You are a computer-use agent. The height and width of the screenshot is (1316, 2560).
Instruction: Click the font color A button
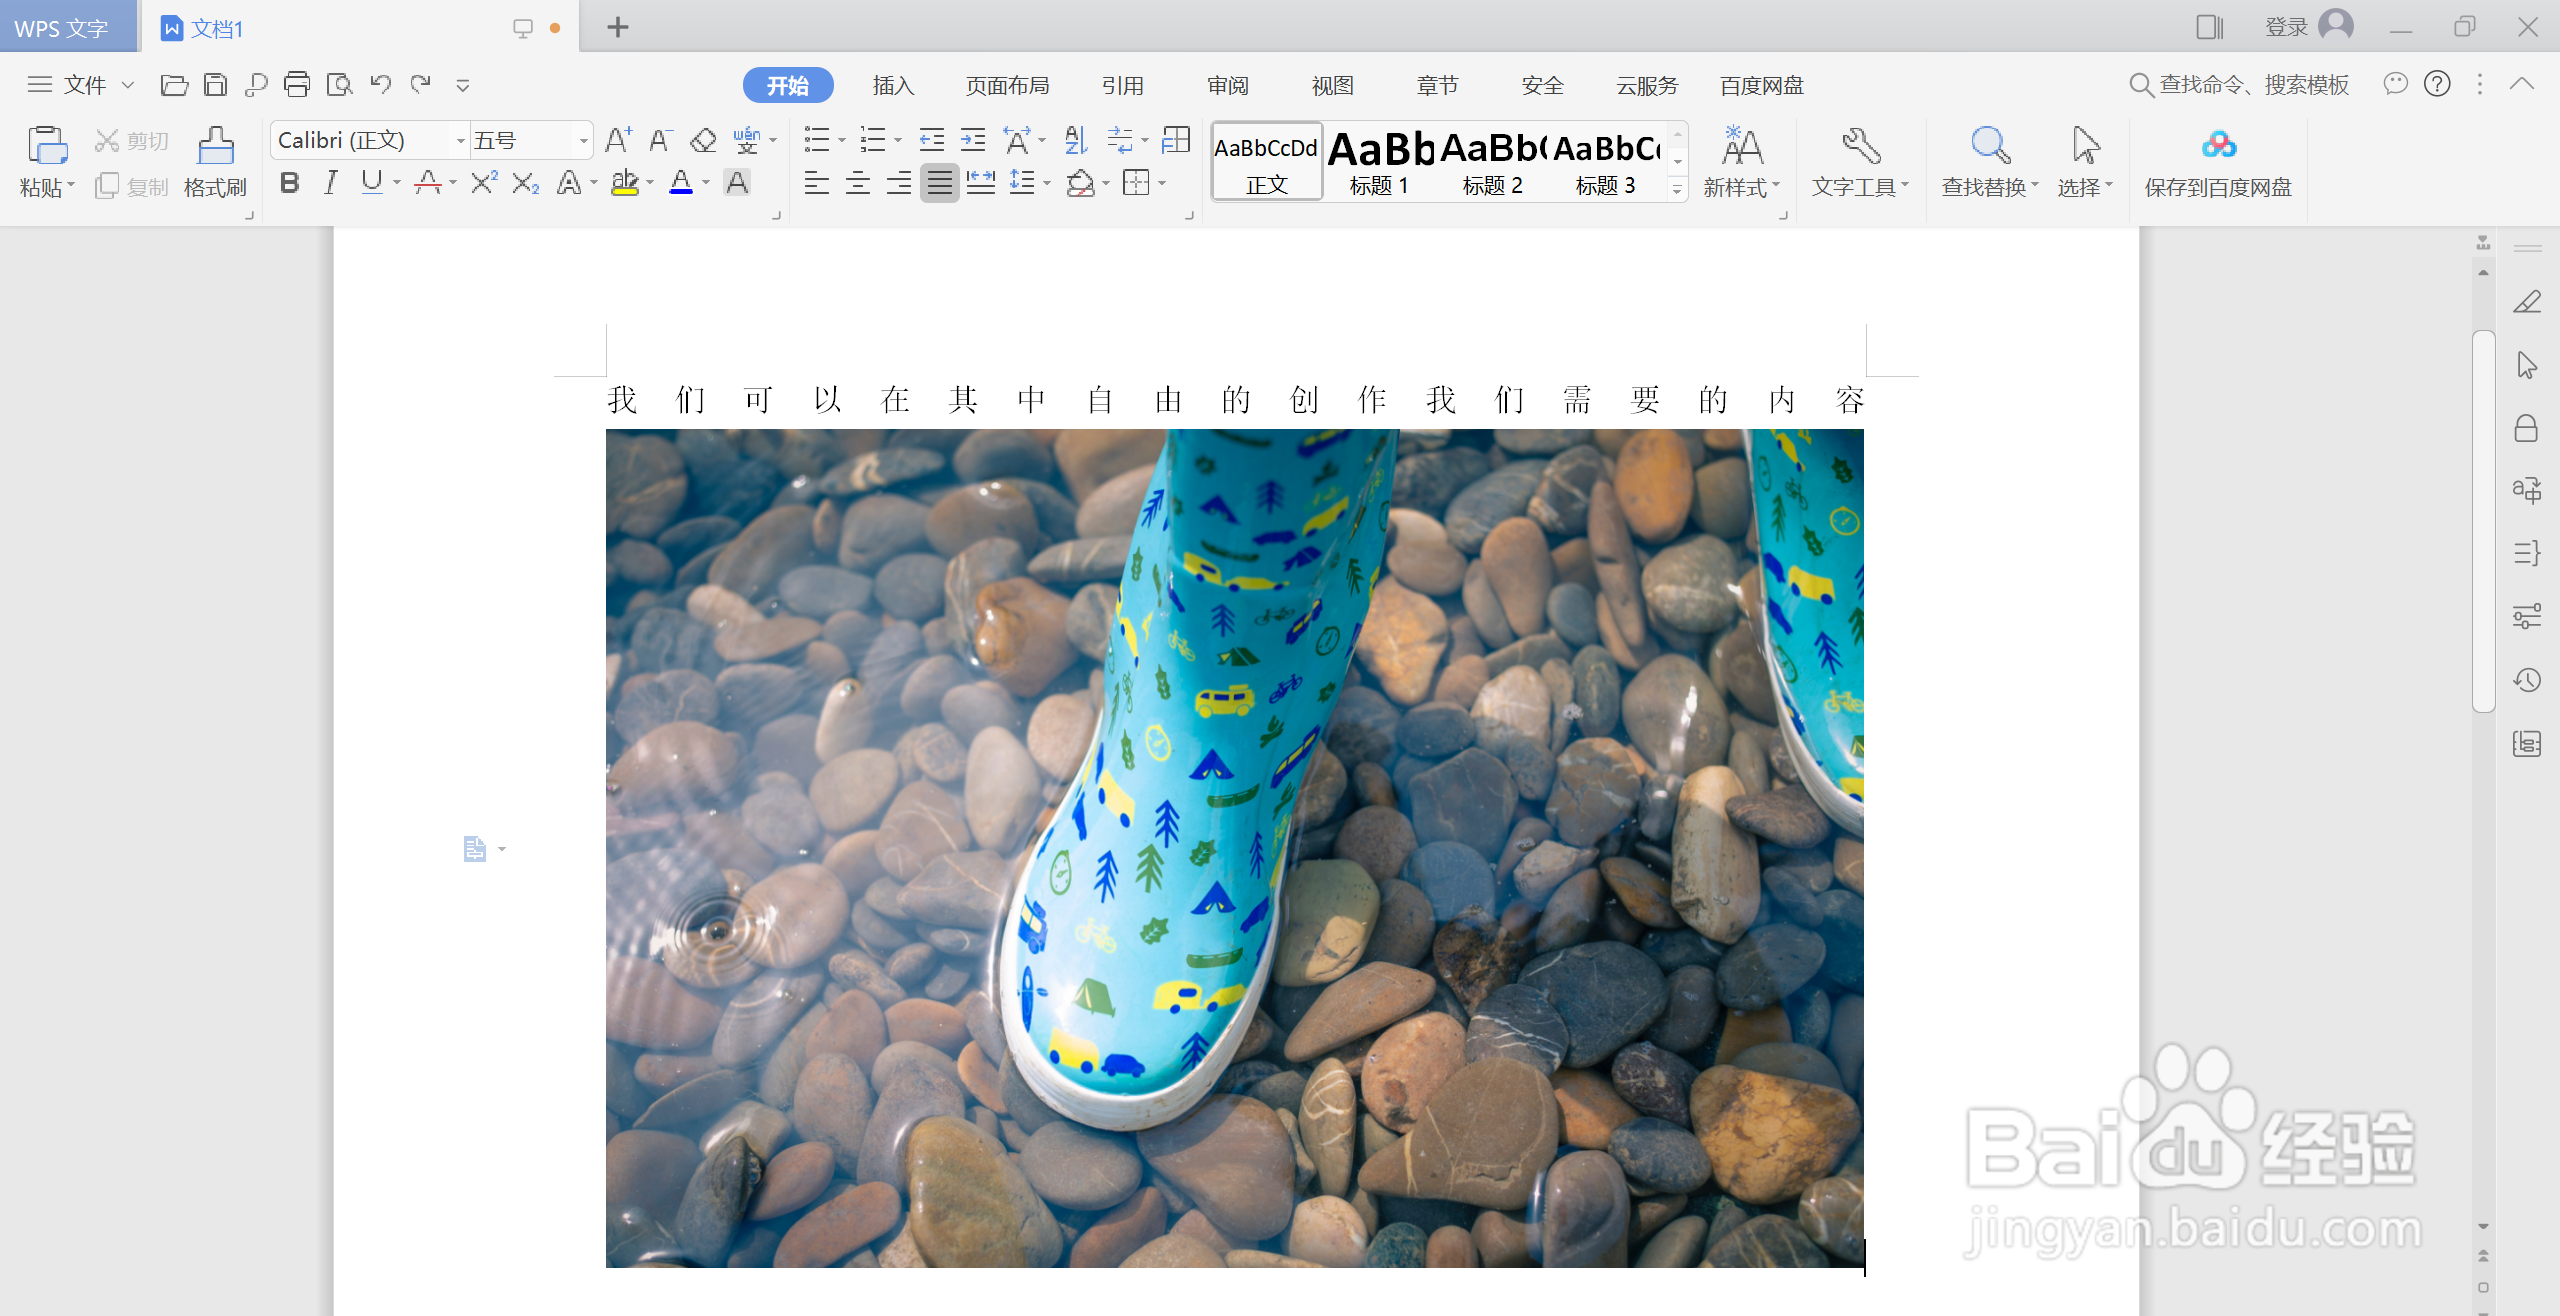[681, 183]
